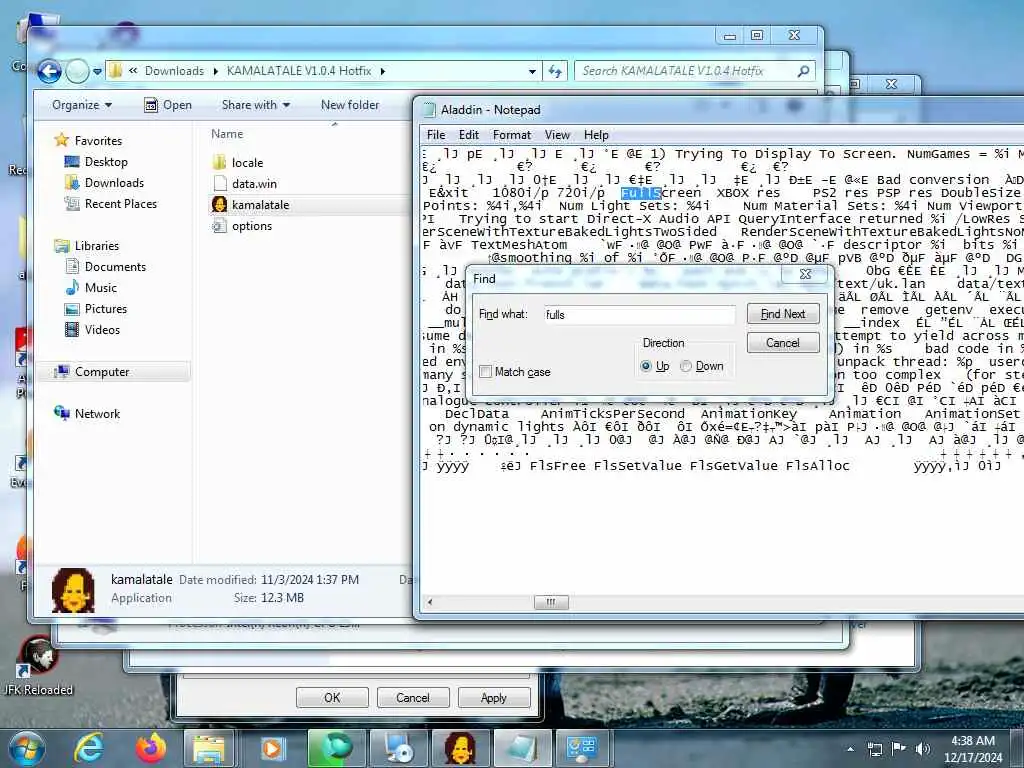Open Firefox from the taskbar
1024x768 pixels.
tap(150, 748)
